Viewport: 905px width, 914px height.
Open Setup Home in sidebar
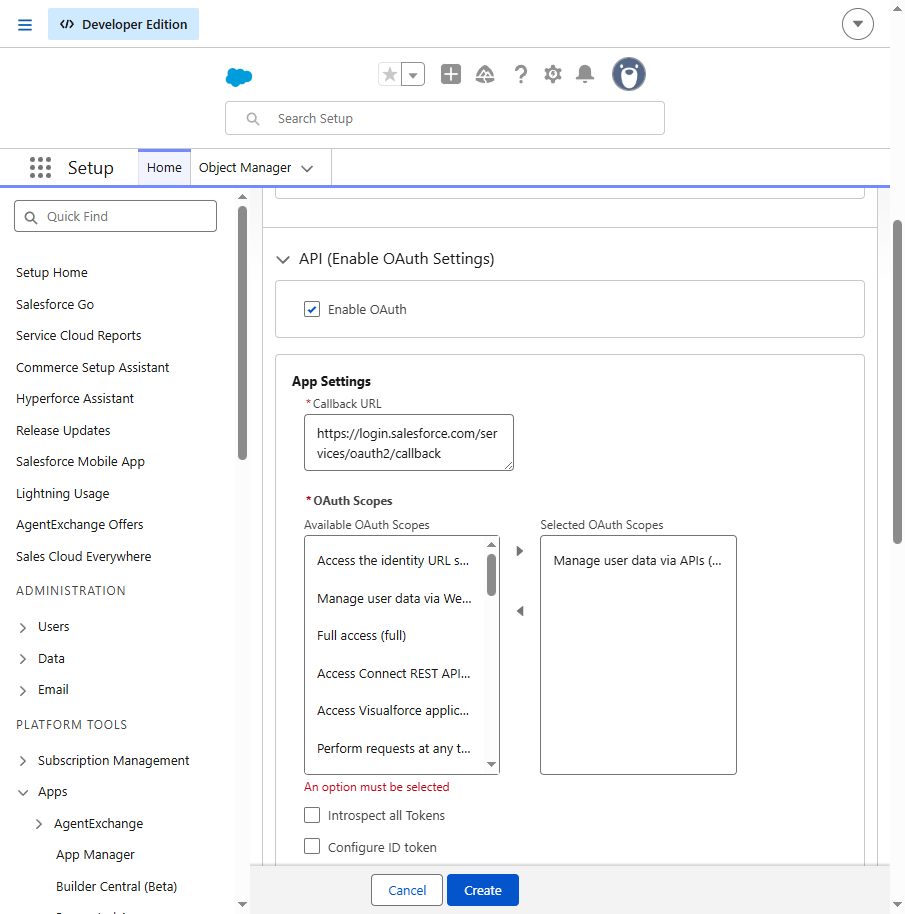click(52, 273)
